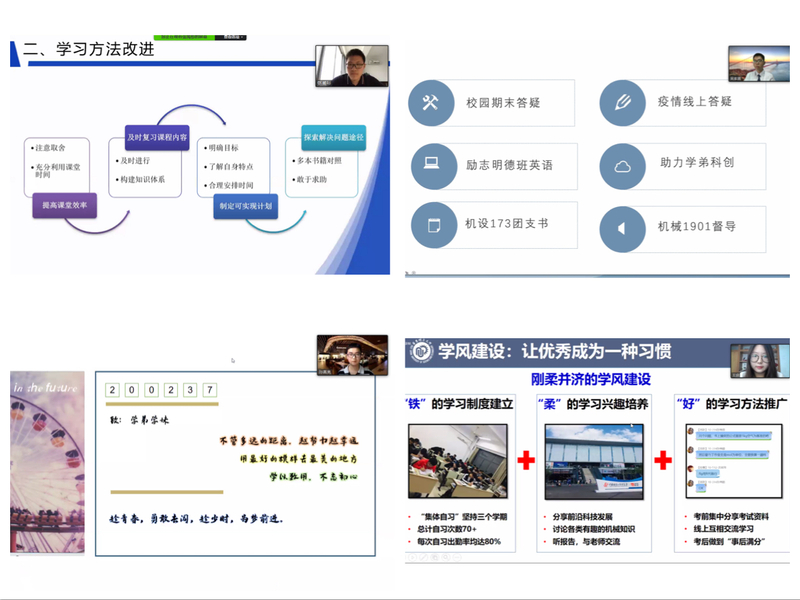This screenshot has width=800, height=600.
Task: Select the 提高课堂效率 purple label
Action: coord(65,205)
